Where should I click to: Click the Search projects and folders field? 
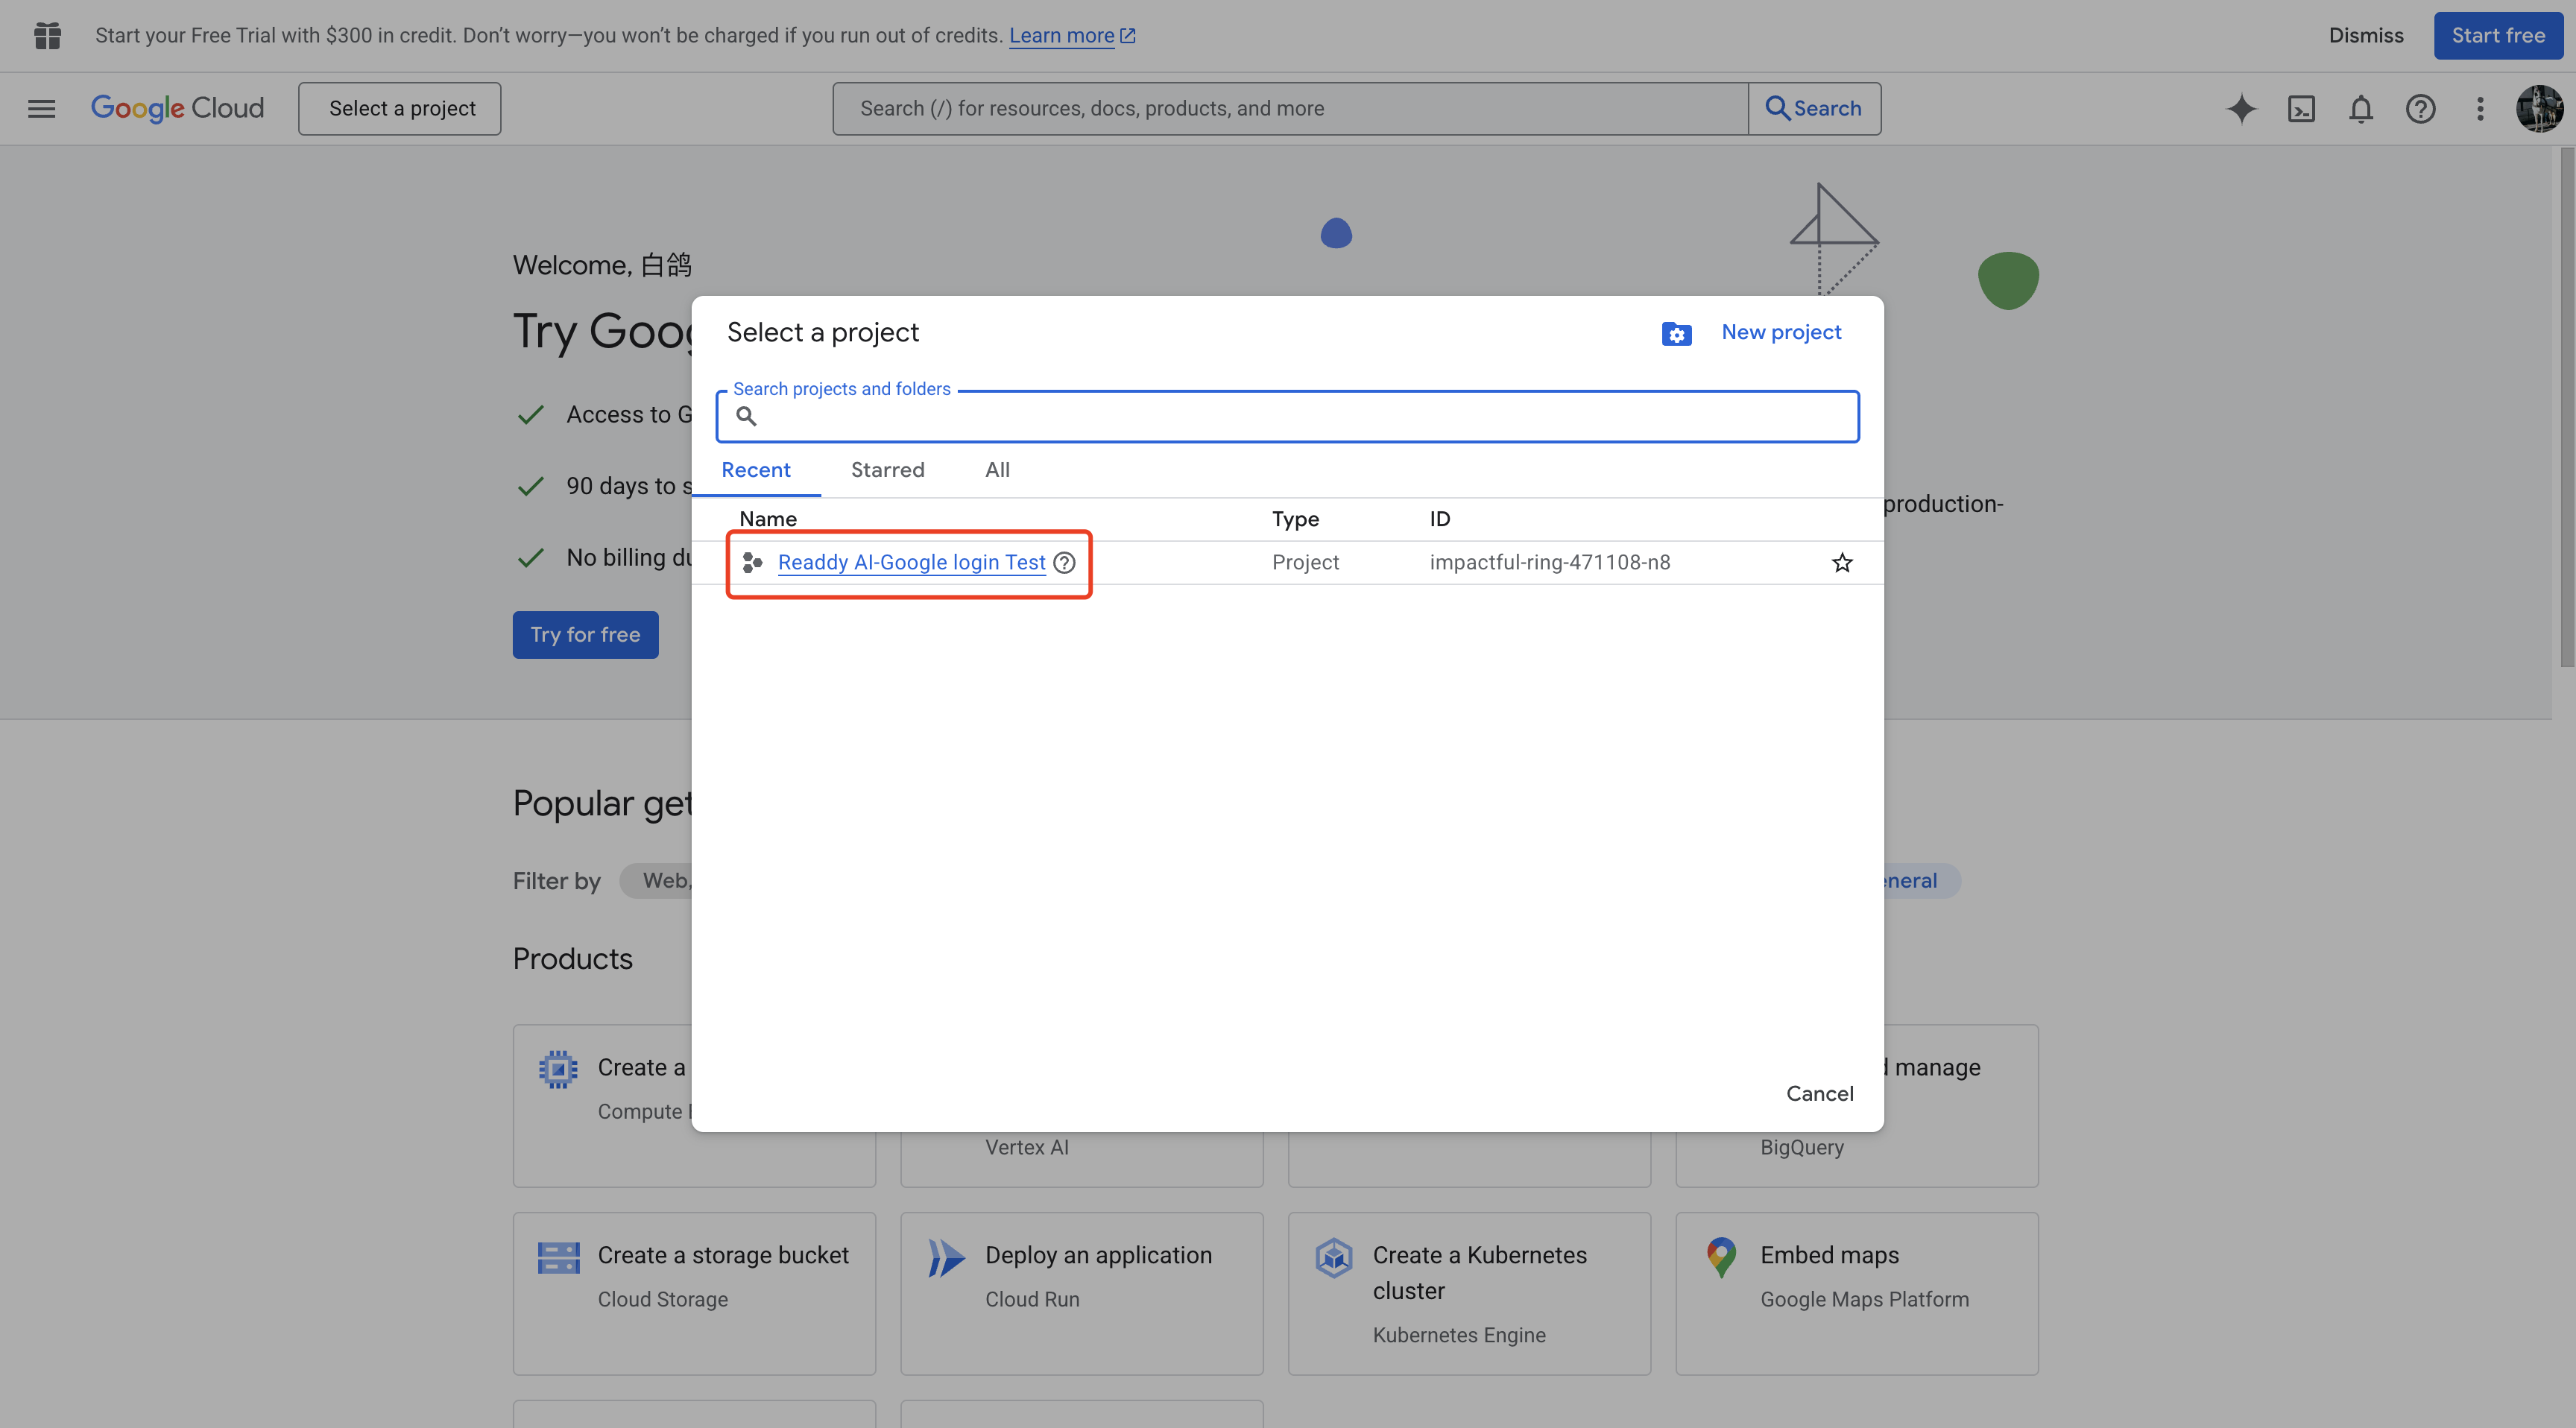pyautogui.click(x=1300, y=416)
